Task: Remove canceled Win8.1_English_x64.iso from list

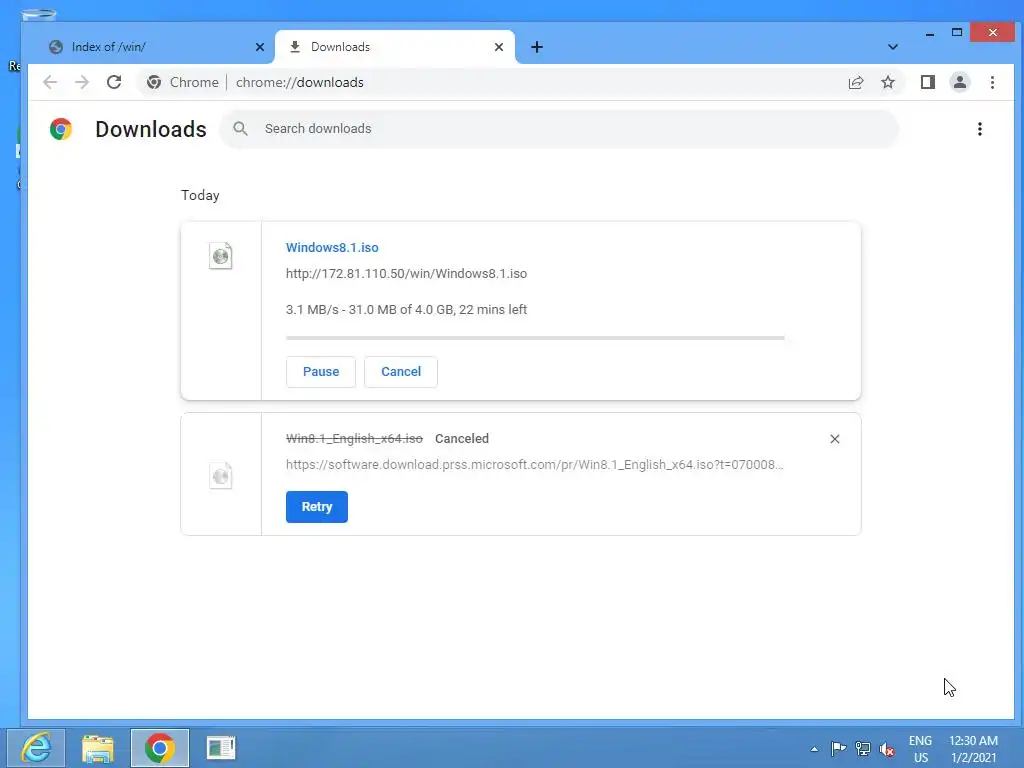Action: click(835, 439)
